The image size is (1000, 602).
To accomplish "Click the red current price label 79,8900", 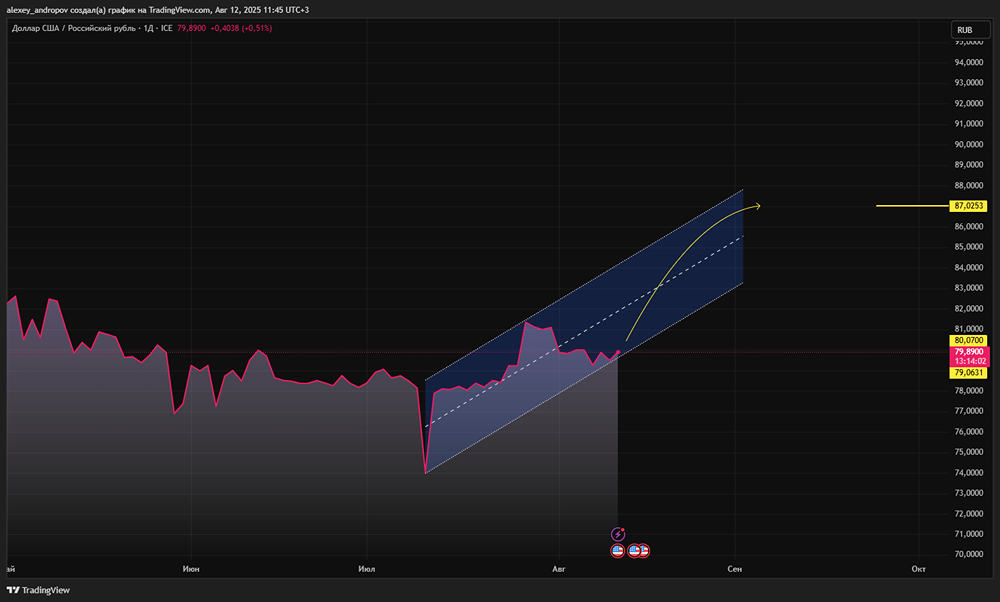I will click(969, 352).
